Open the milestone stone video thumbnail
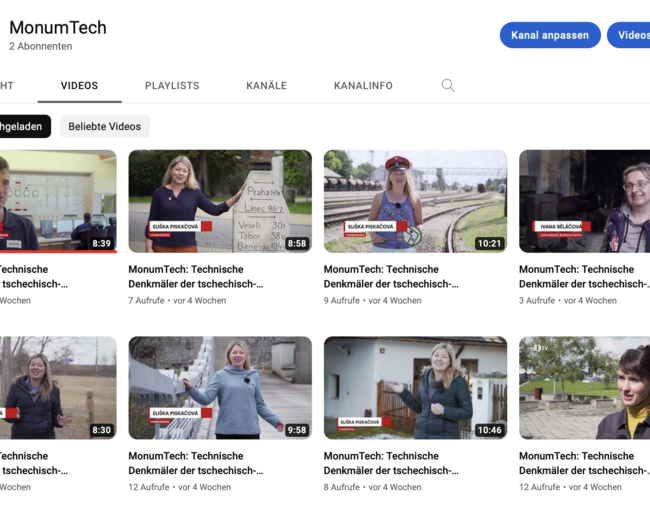The image size is (650, 515). (219, 201)
